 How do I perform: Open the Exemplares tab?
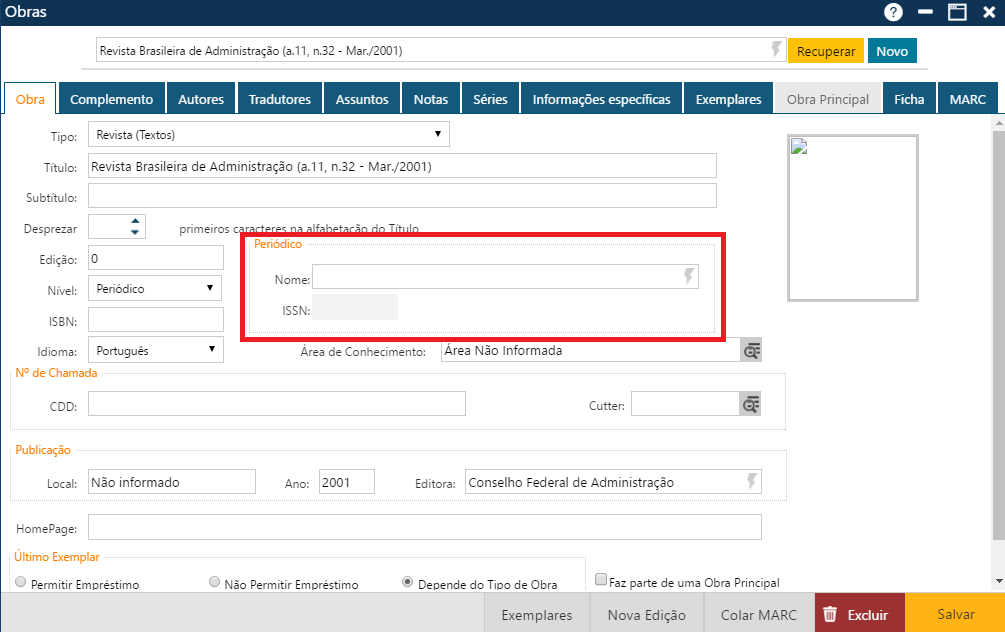point(728,99)
